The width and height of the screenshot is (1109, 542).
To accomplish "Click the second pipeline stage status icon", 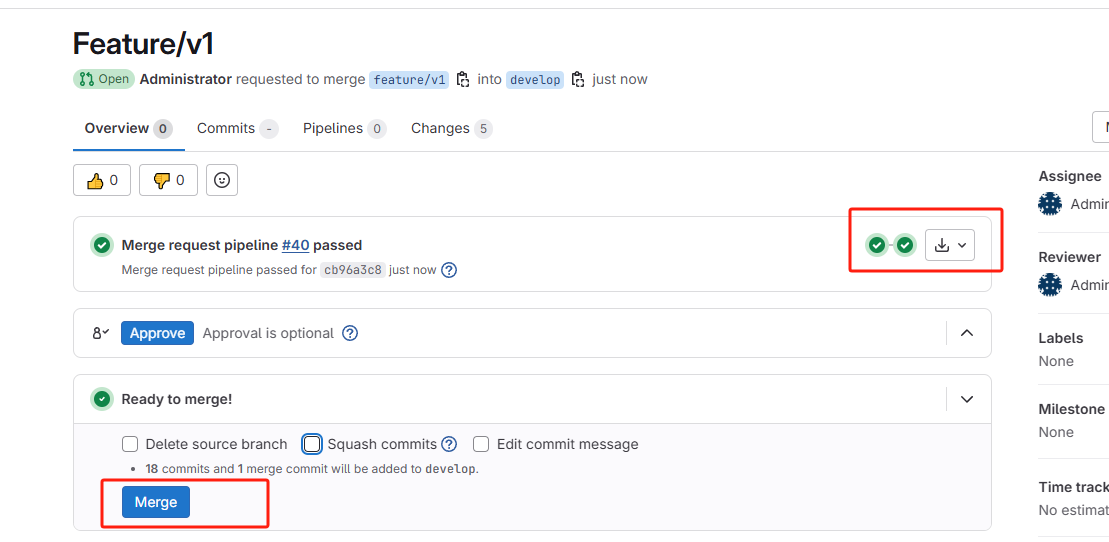I will point(905,246).
